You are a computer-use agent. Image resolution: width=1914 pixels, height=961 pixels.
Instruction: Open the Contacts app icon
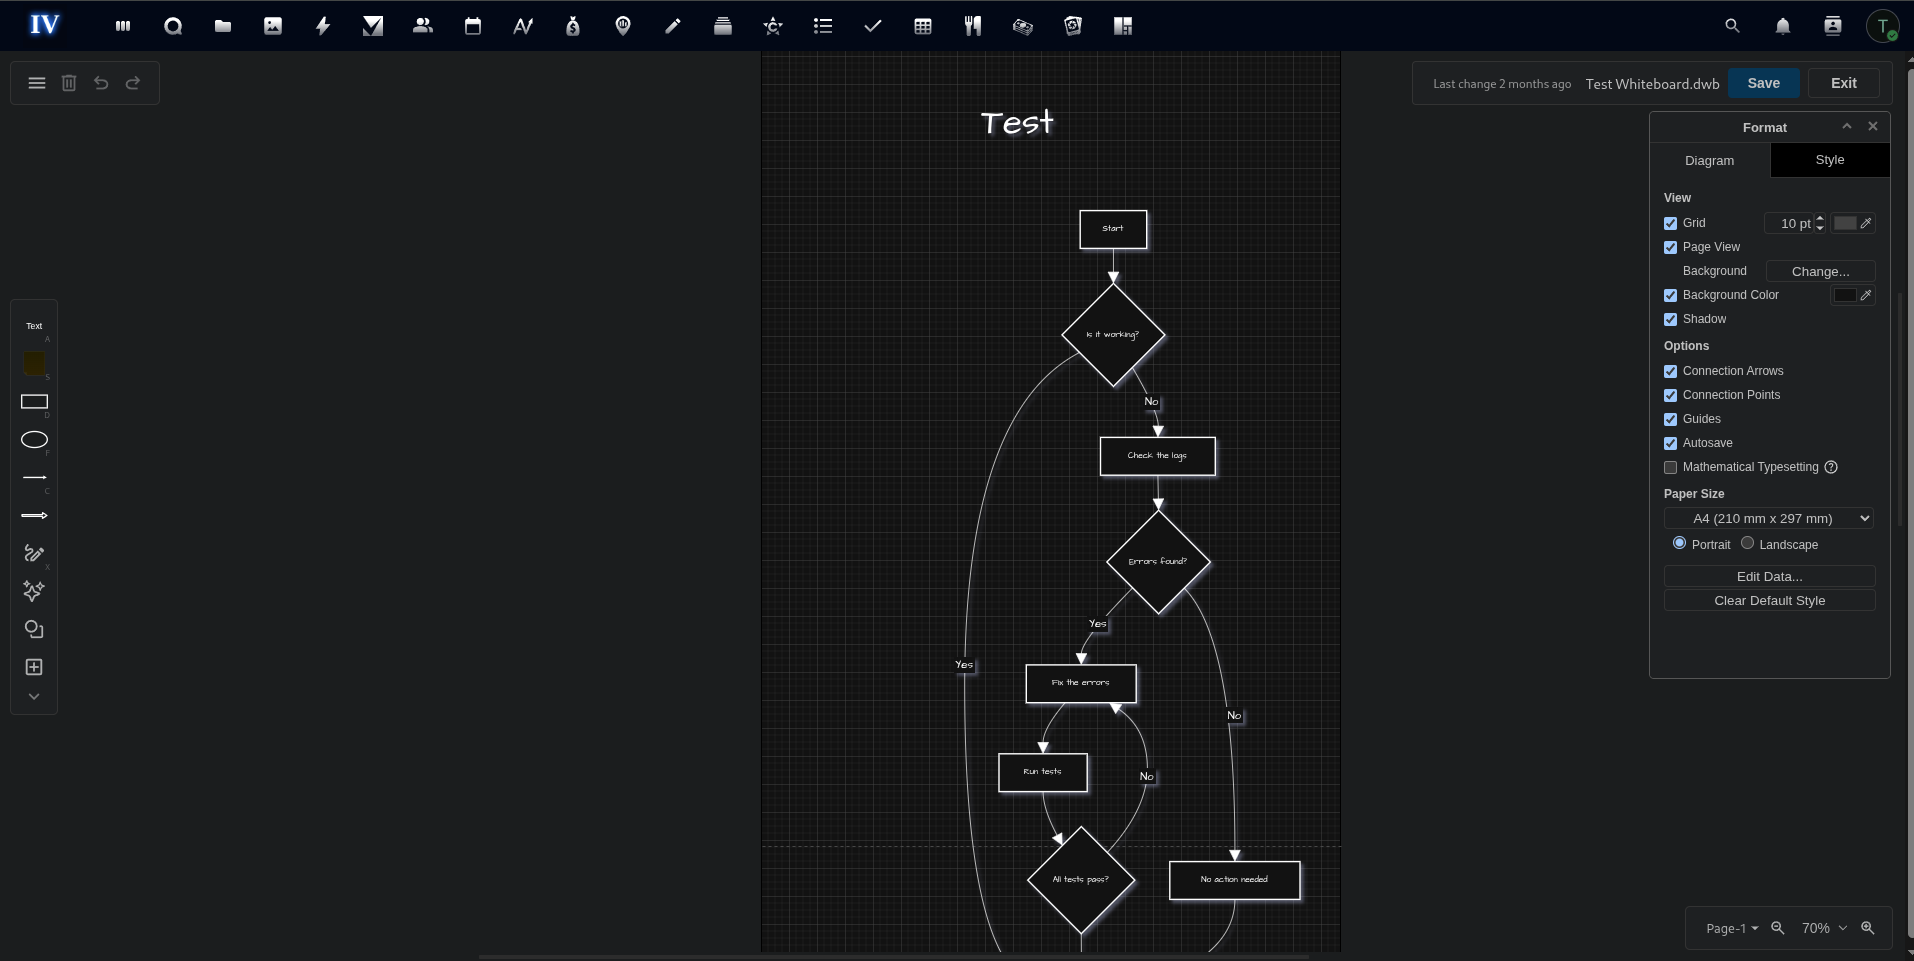422,26
